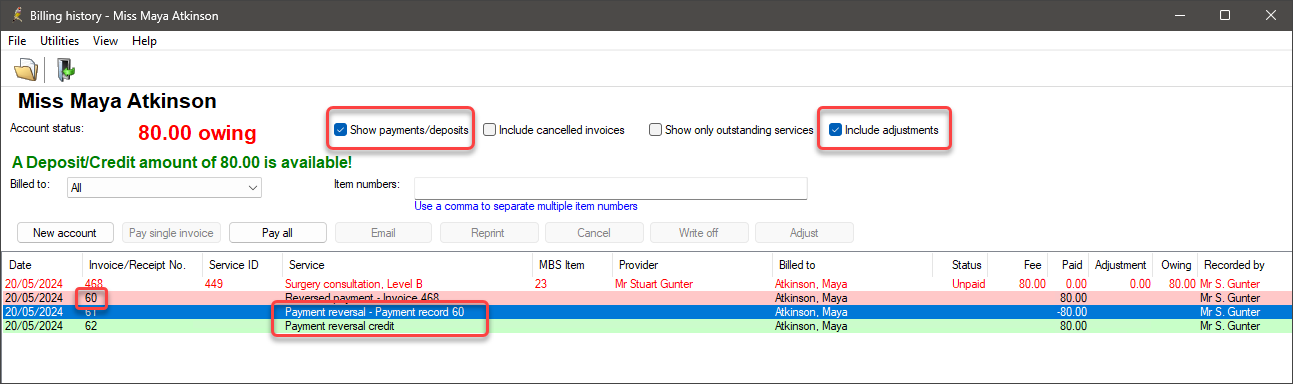Open the File menu
This screenshot has width=1293, height=384.
pyautogui.click(x=17, y=41)
